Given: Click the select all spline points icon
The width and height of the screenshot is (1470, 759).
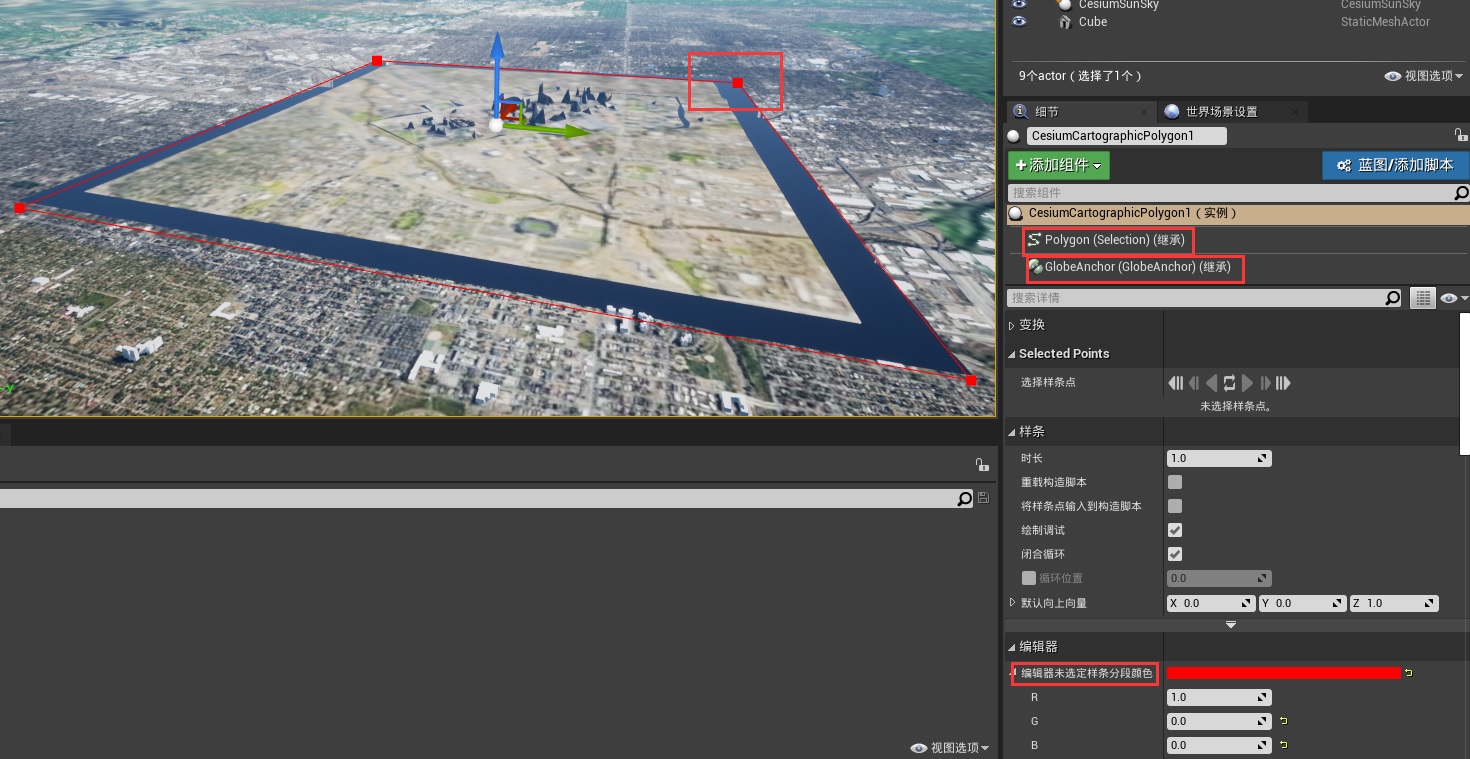Looking at the screenshot, I should pos(1230,383).
